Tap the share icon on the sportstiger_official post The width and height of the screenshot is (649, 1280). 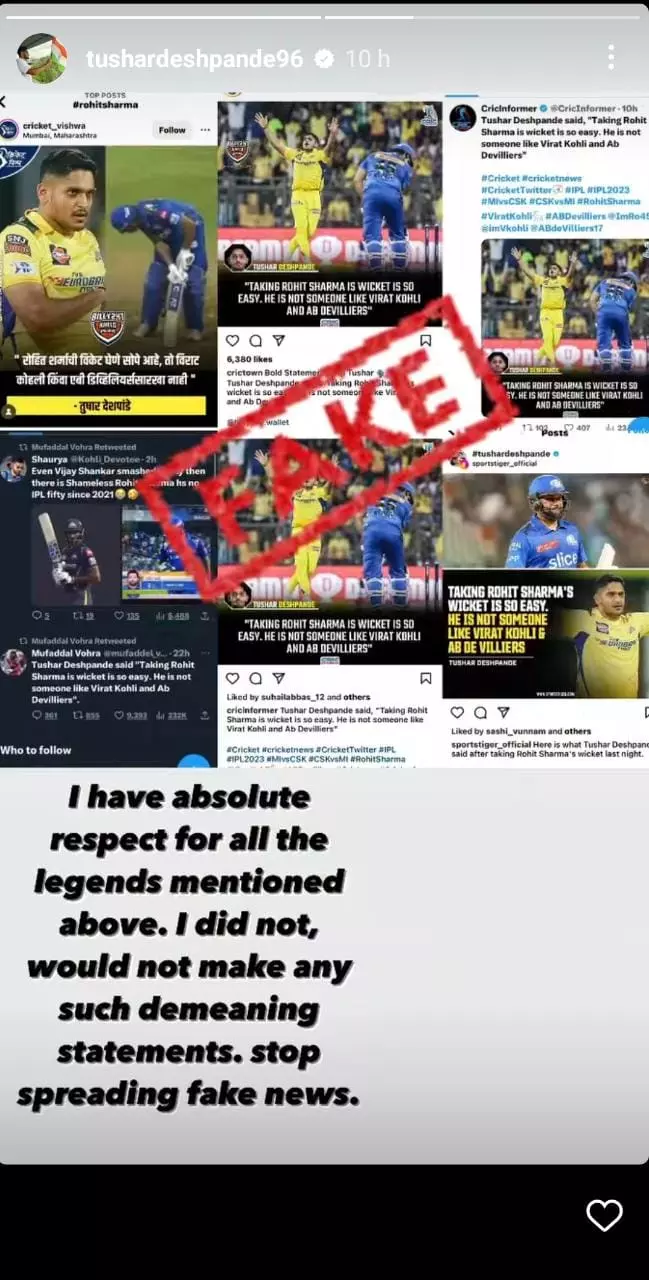pos(503,712)
